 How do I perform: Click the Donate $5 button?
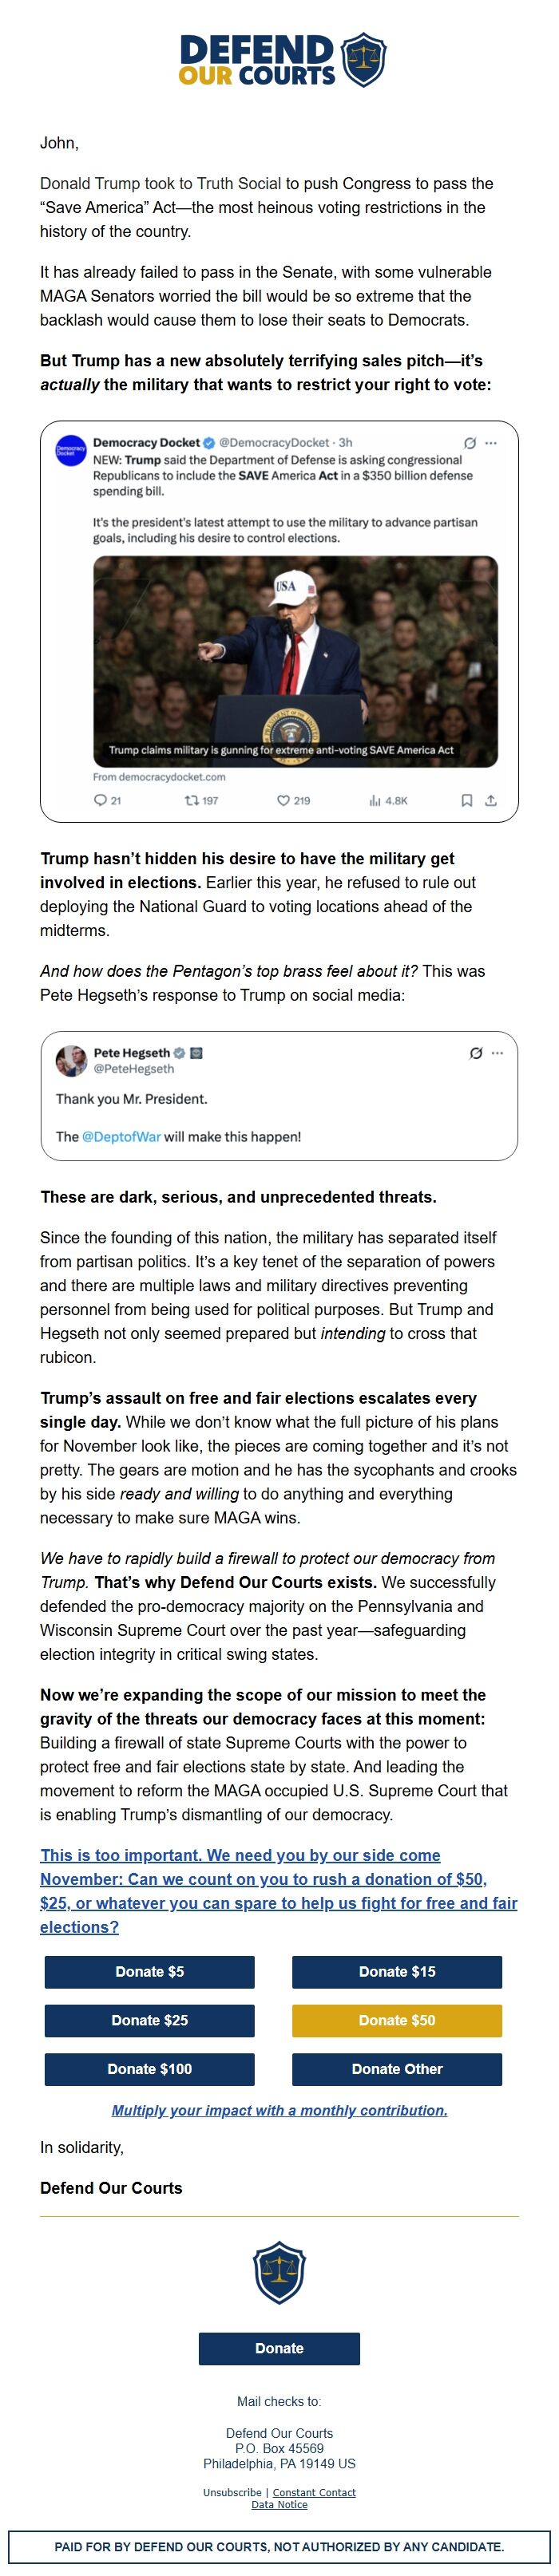(x=149, y=1971)
